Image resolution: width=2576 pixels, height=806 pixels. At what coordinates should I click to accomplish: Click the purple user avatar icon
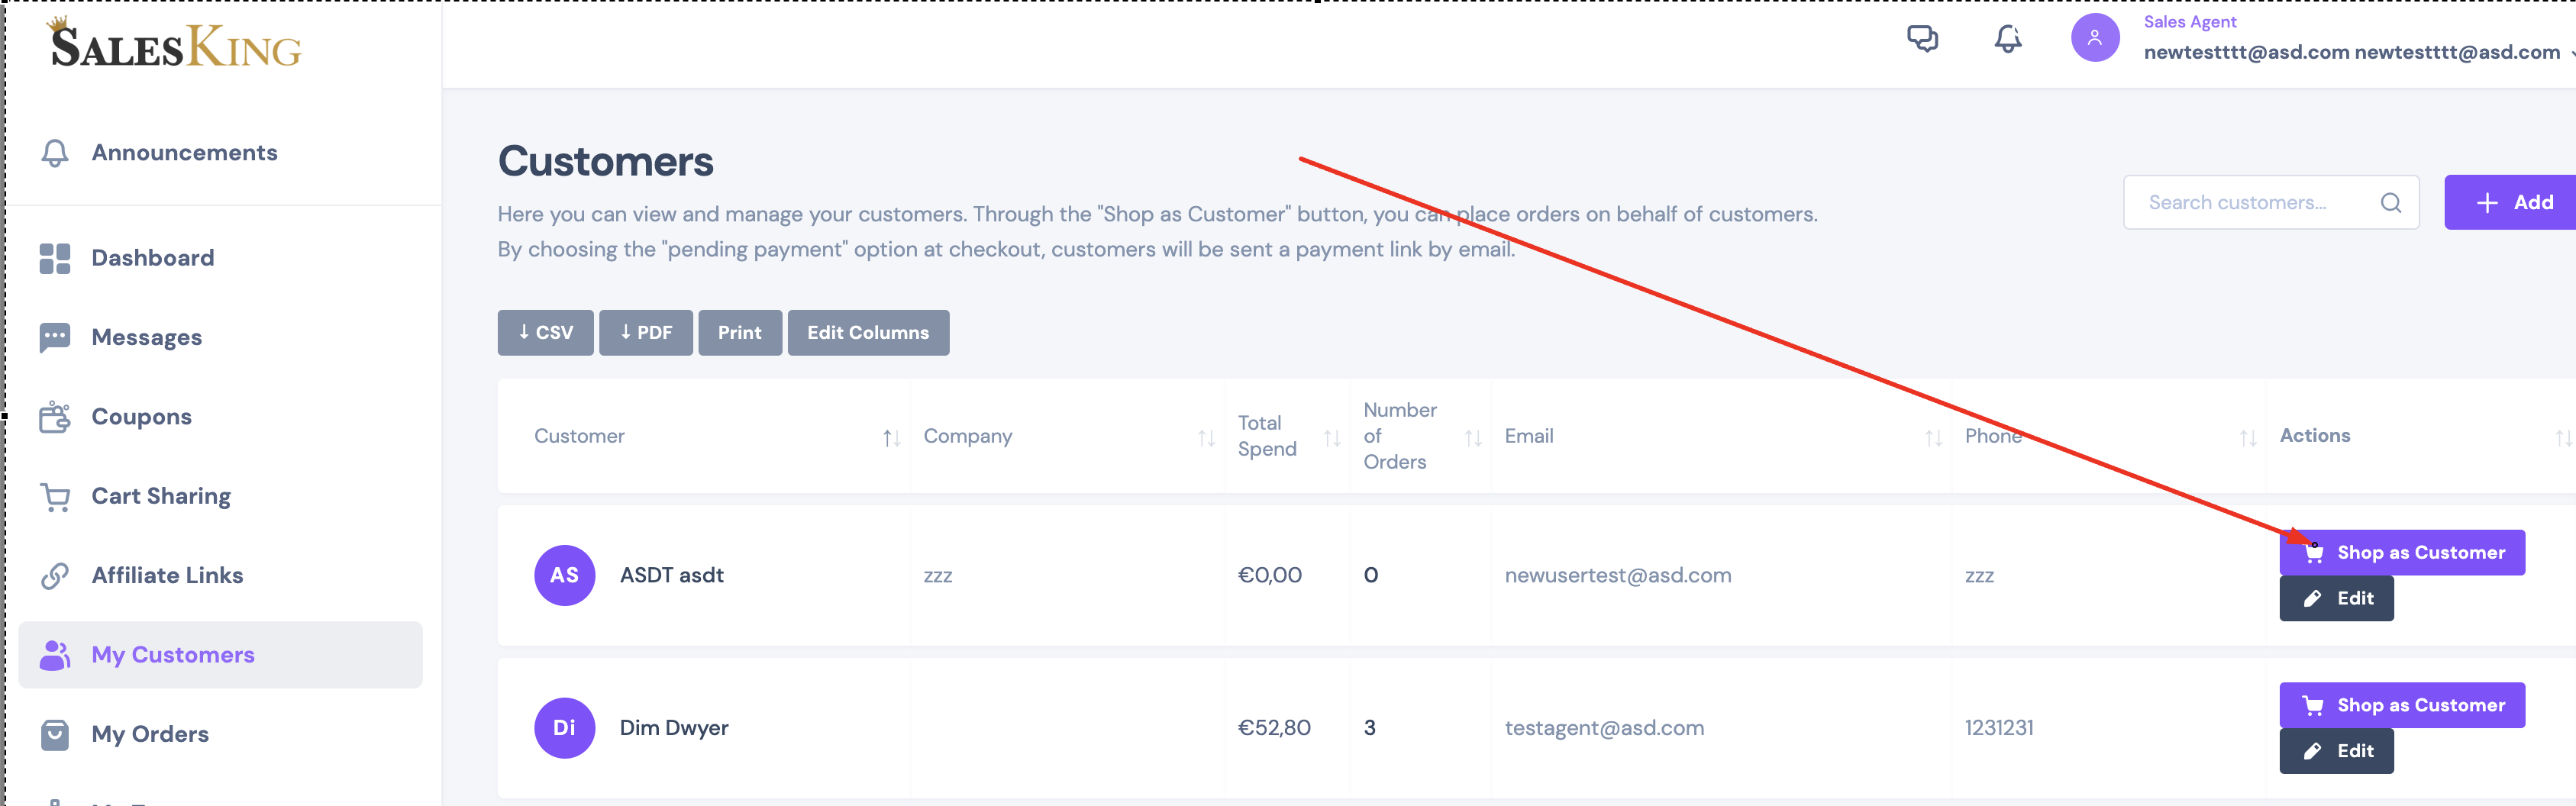point(2095,38)
